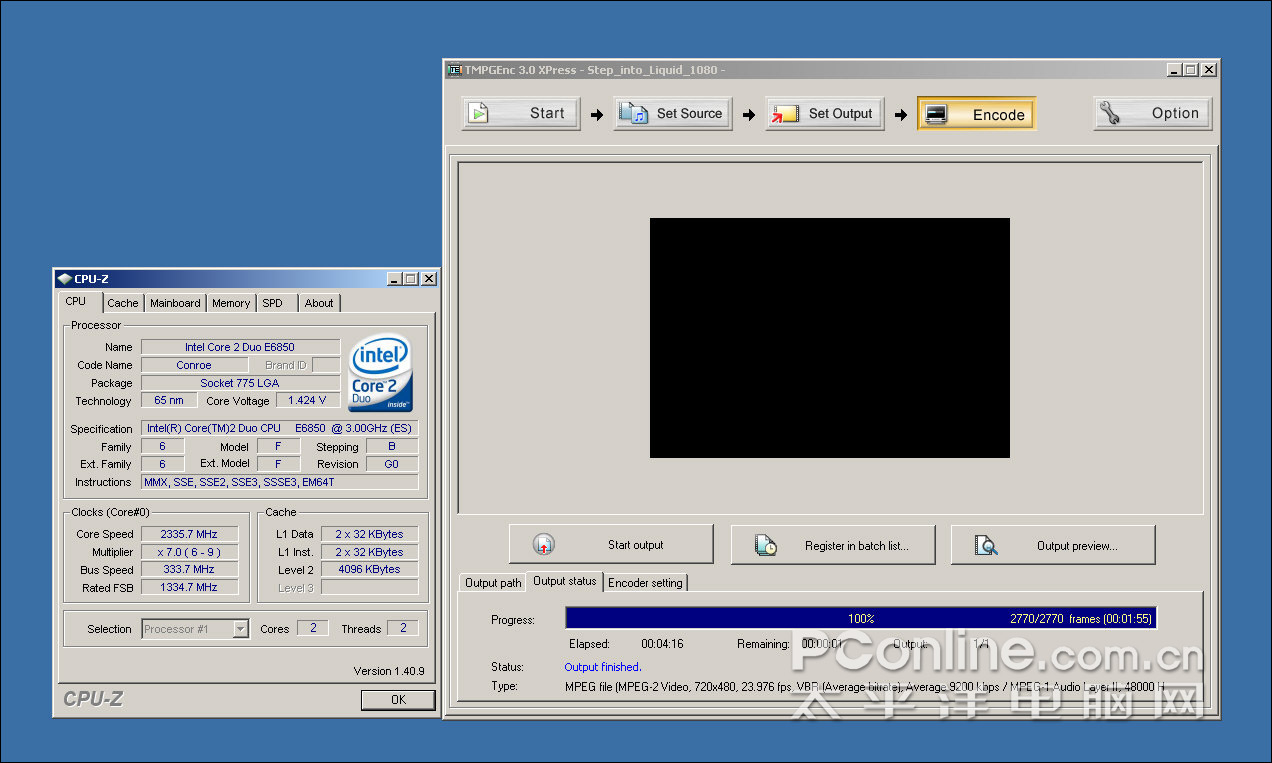Select the Output status tab

[565, 581]
